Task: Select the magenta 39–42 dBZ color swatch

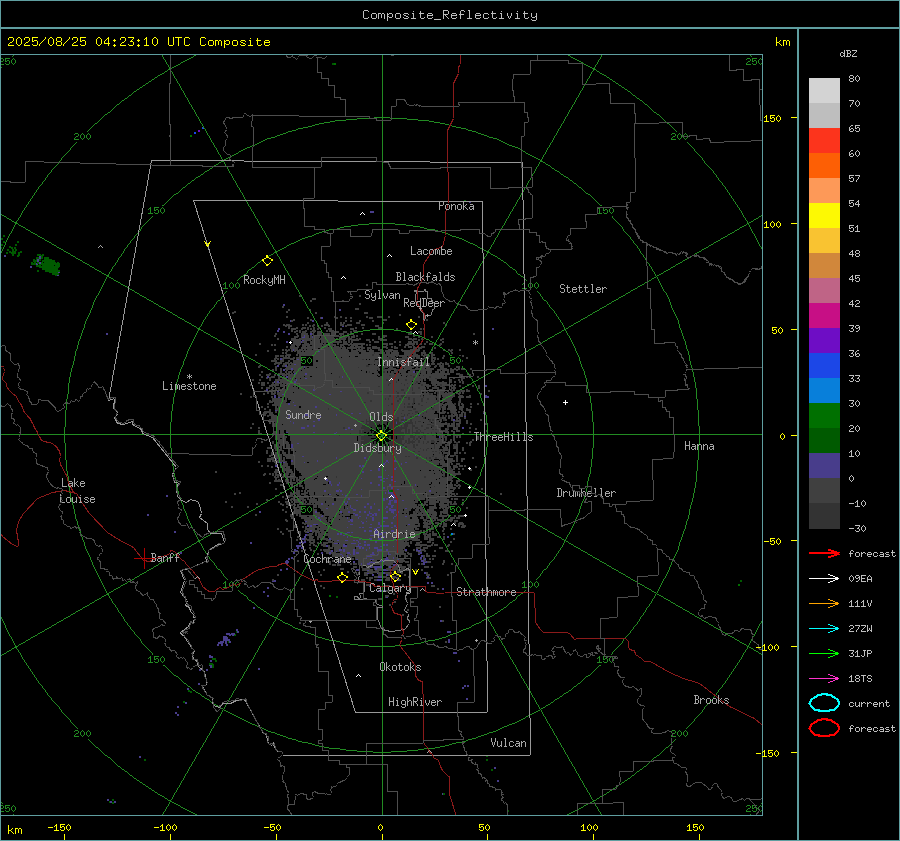Action: tap(824, 316)
